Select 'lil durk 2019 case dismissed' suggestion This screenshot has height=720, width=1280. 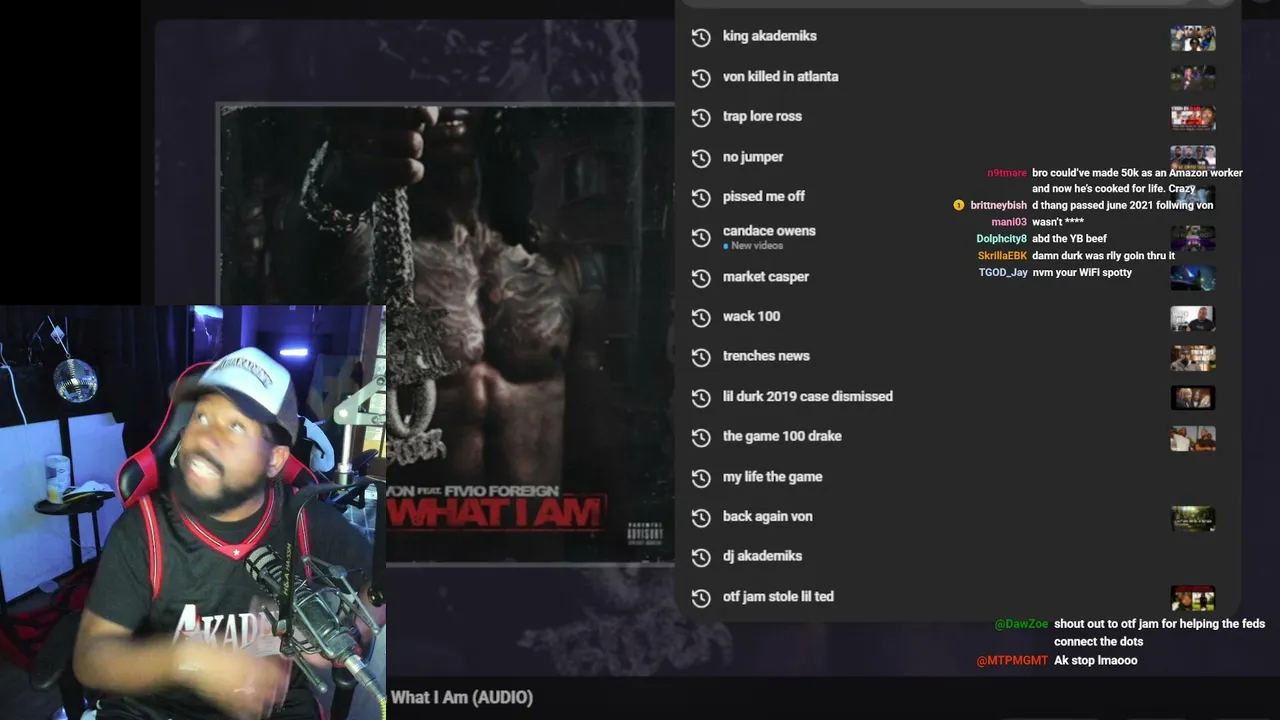point(808,396)
